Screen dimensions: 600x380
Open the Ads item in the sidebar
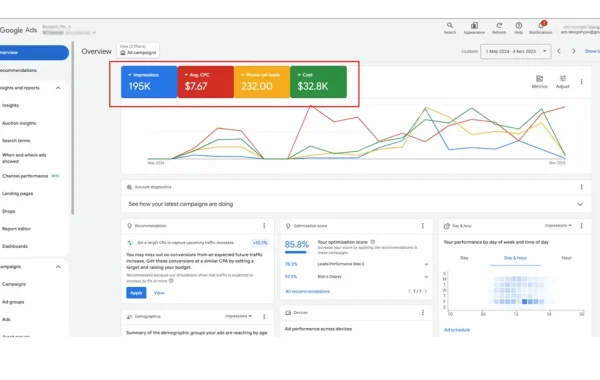point(6,320)
